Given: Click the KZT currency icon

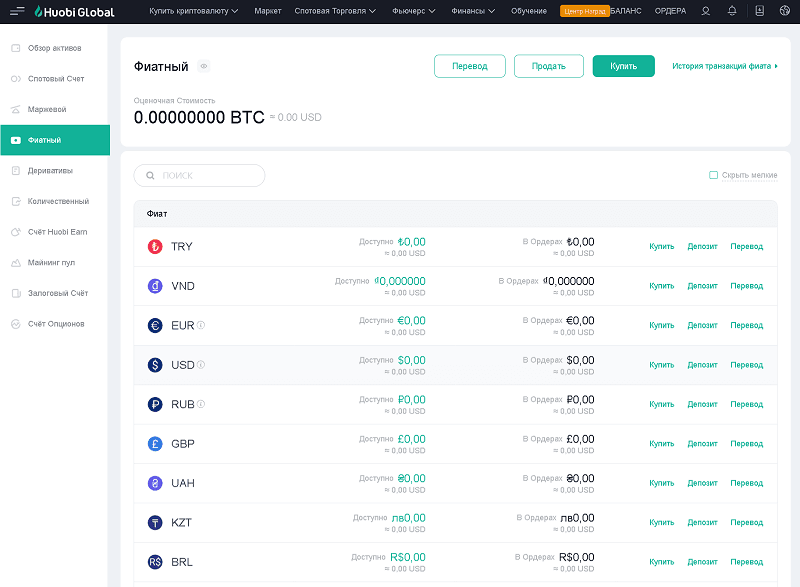Looking at the screenshot, I should (x=155, y=523).
